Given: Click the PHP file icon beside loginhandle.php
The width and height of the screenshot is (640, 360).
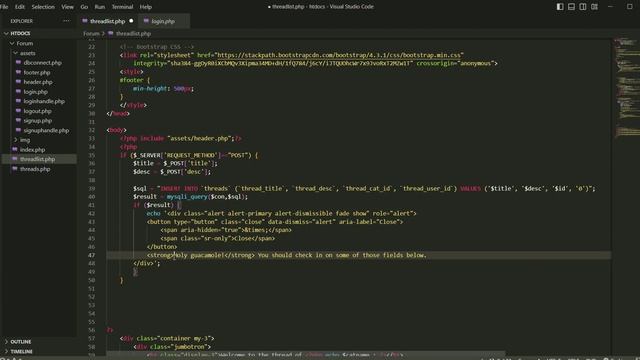Looking at the screenshot, I should click(x=18, y=101).
